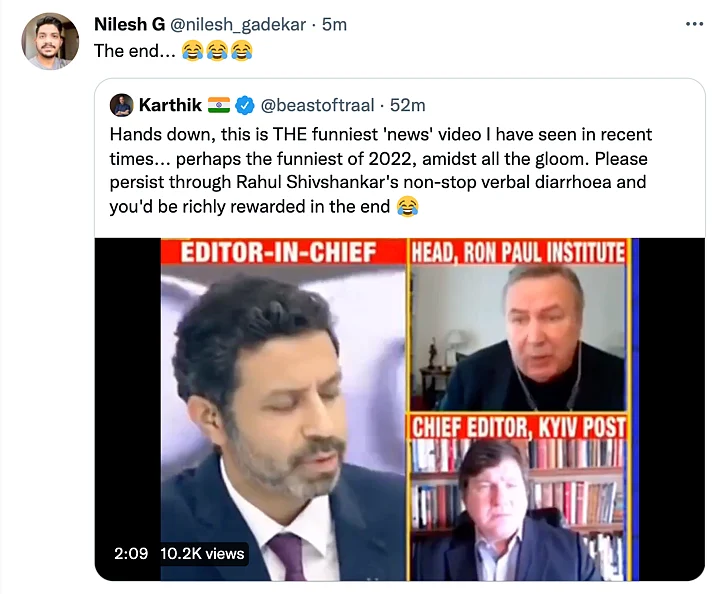Click the 5m timestamp on the tweet
720x594 pixels.
[x=334, y=24]
